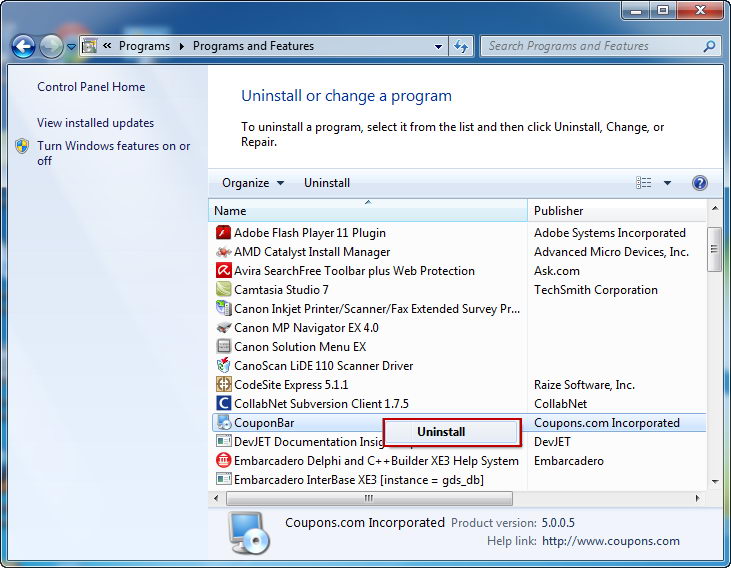The width and height of the screenshot is (731, 568).
Task: Click the Adobe Flash Player 11 Plugin icon
Action: [x=224, y=232]
